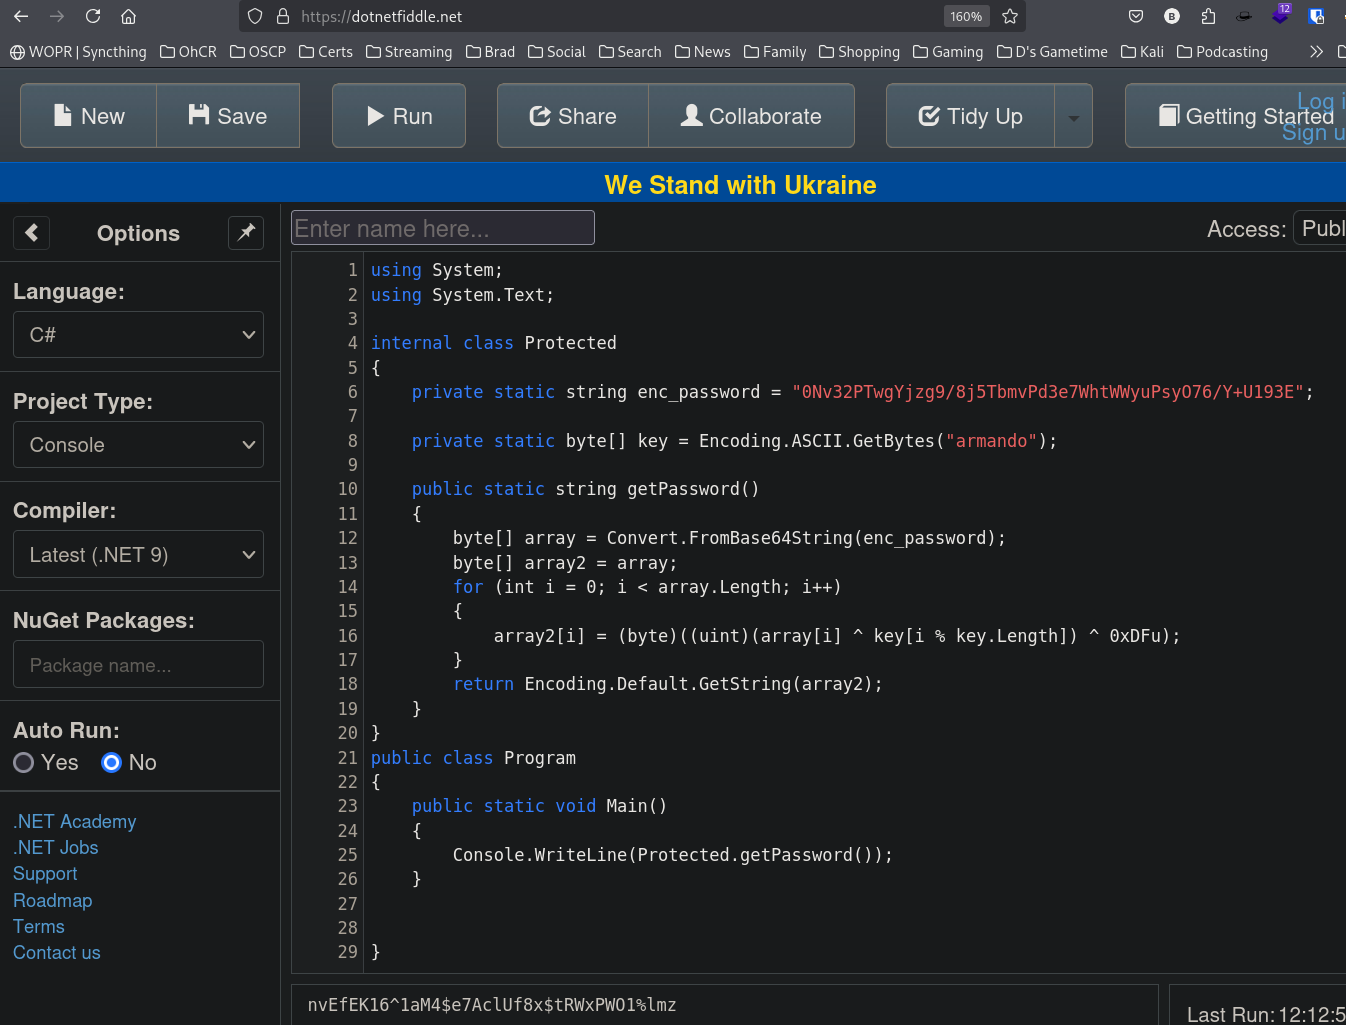Open the Pocket save icon
Viewport: 1346px width, 1025px height.
1136,16
